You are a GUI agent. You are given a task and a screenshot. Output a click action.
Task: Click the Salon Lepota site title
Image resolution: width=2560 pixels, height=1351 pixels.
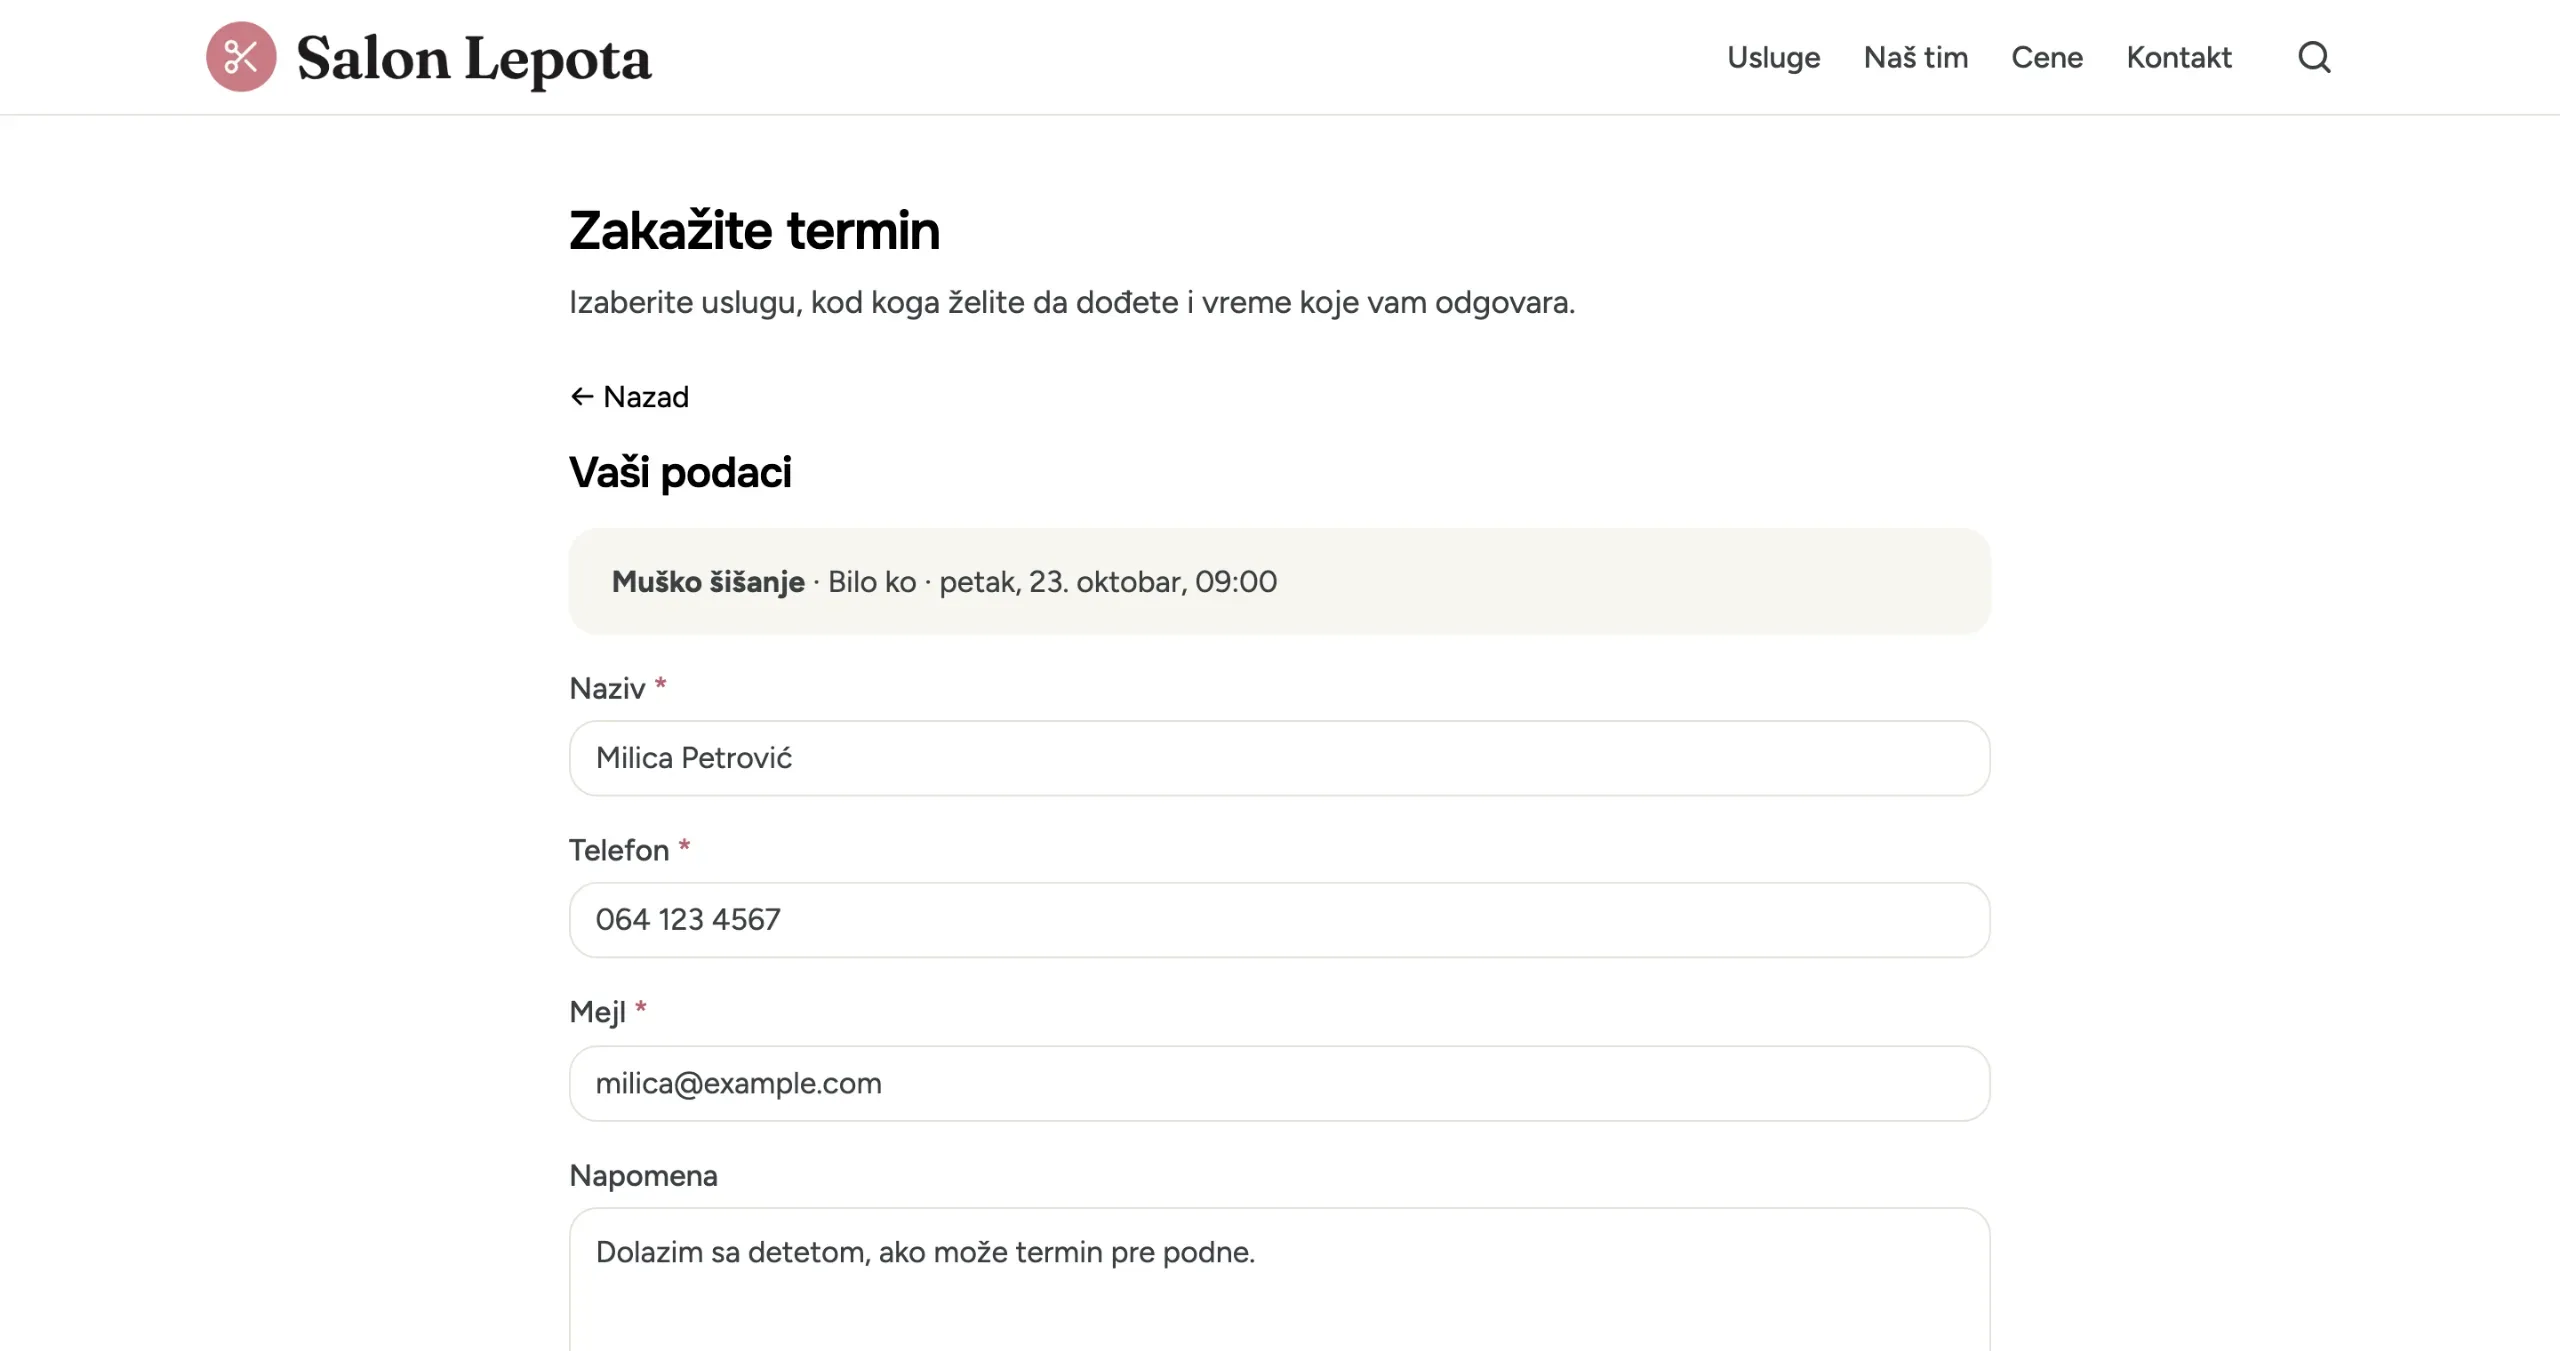[x=474, y=59]
